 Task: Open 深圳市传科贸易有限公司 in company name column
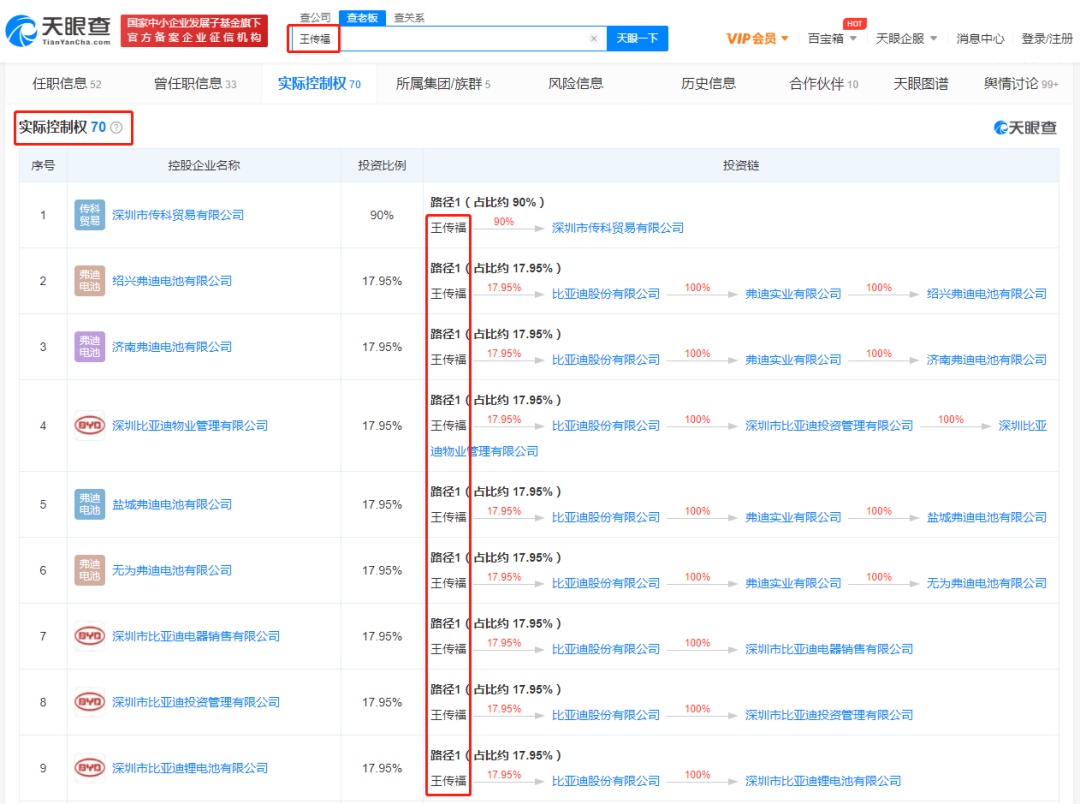(x=178, y=215)
